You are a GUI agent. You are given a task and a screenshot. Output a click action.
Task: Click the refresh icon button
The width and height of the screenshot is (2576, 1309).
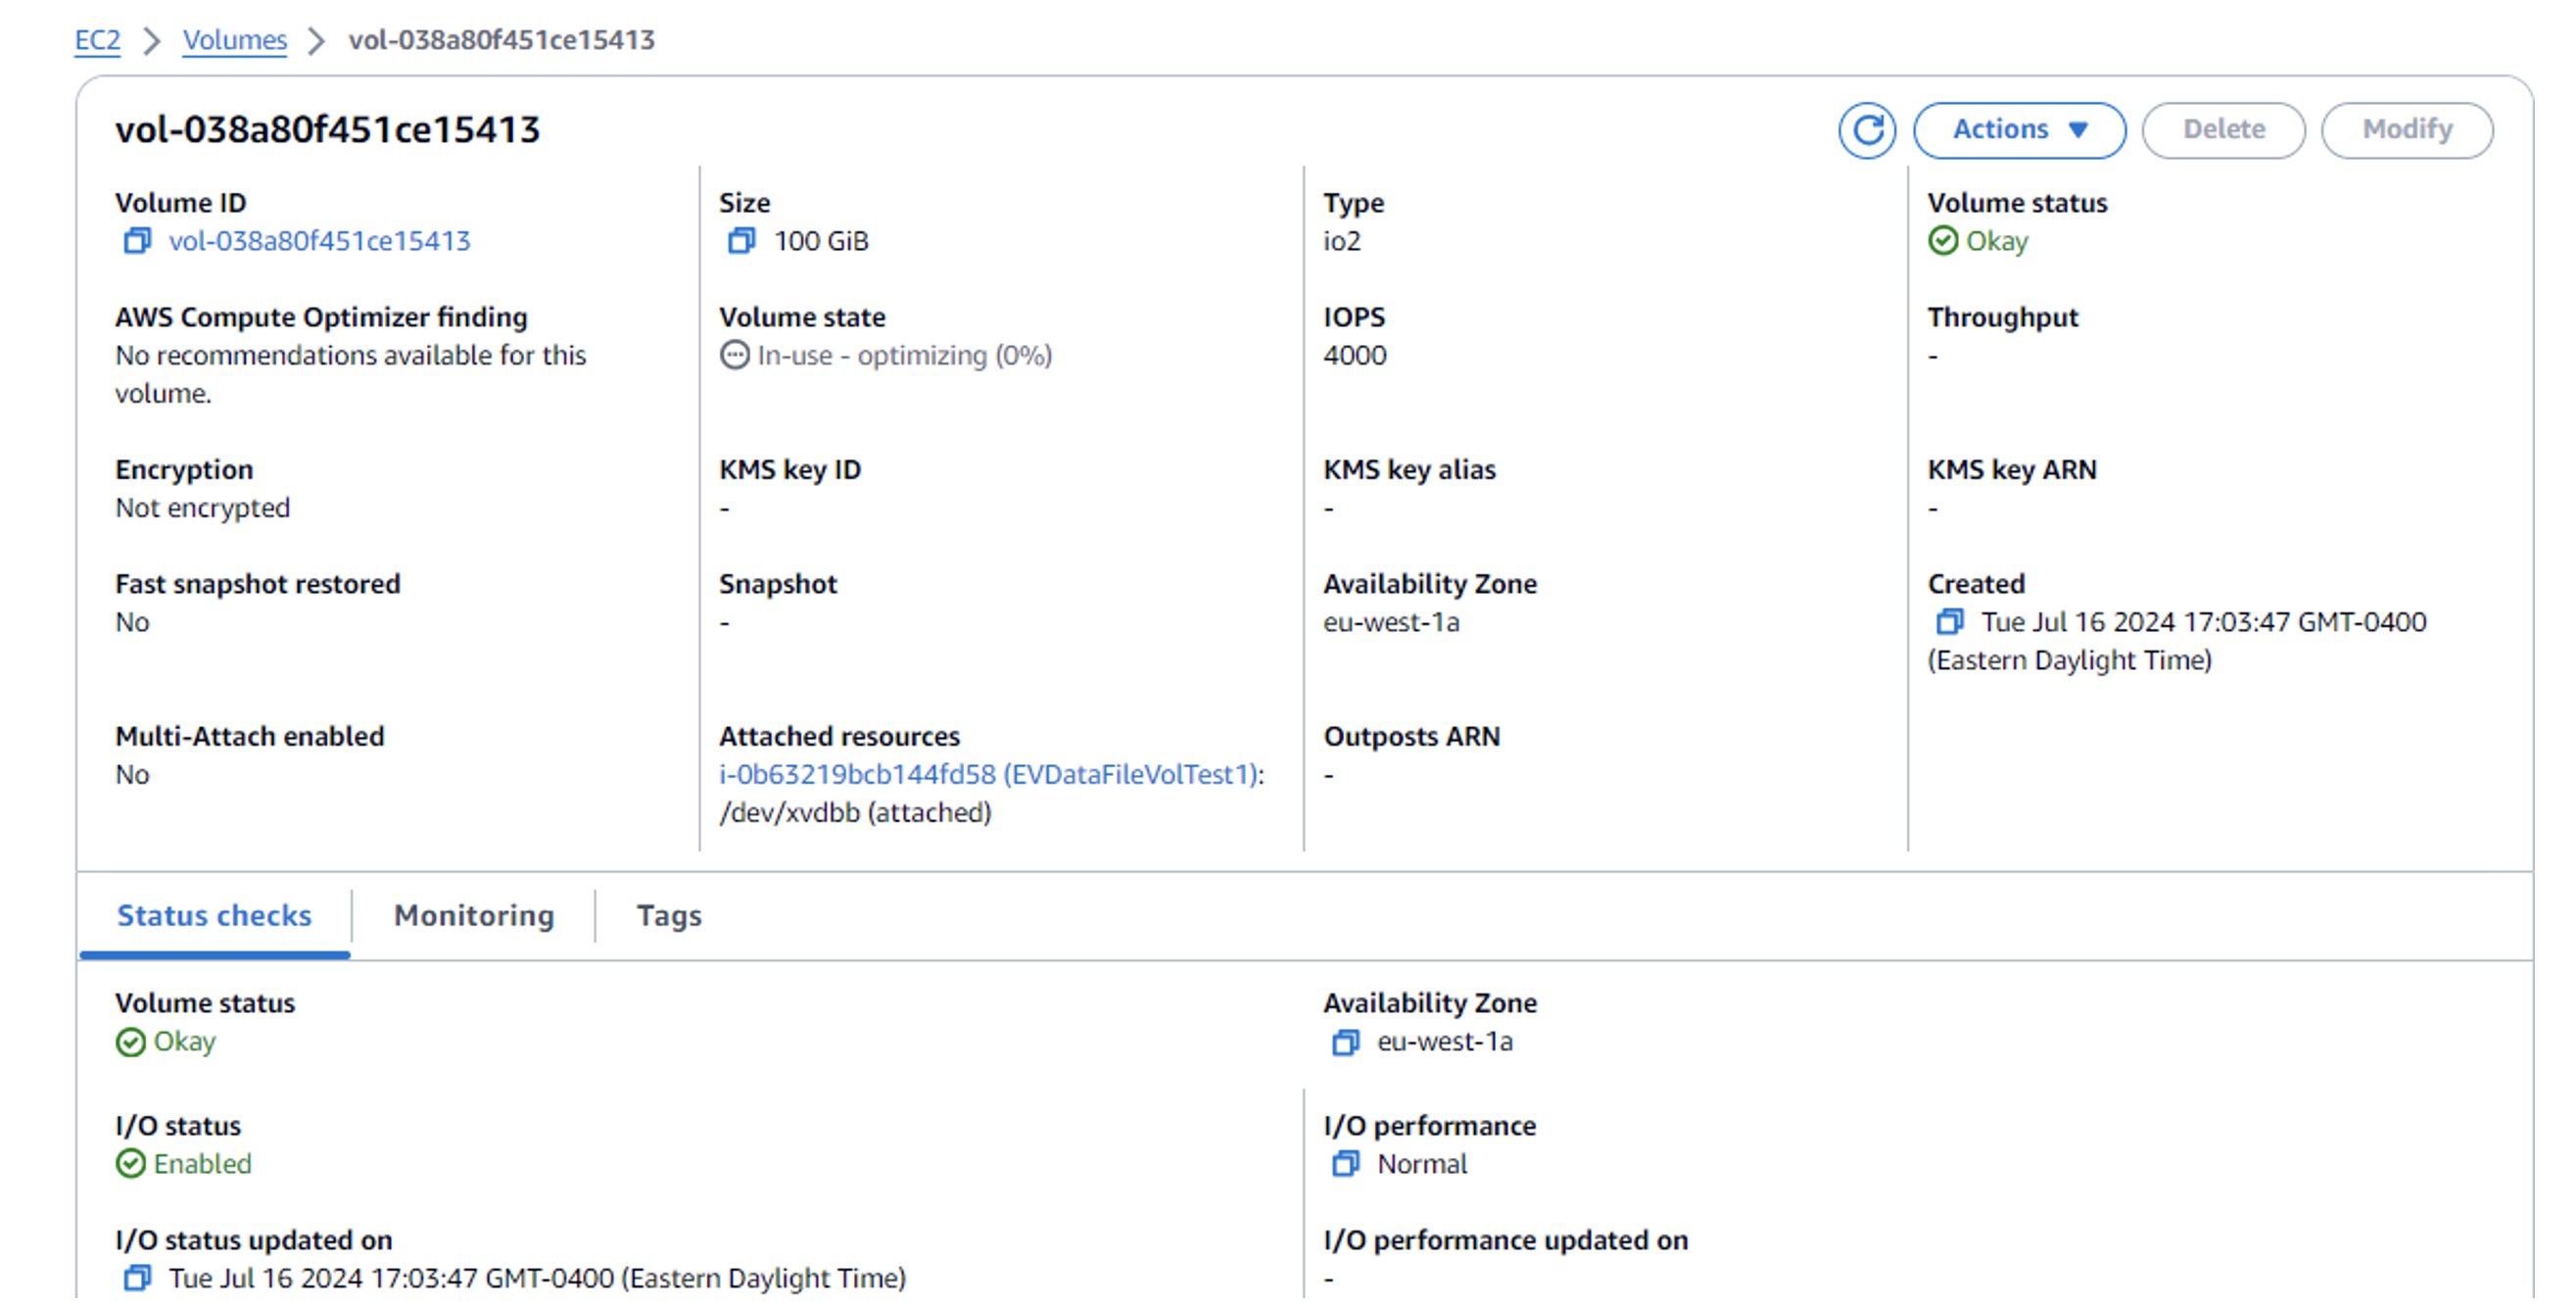tap(1866, 130)
